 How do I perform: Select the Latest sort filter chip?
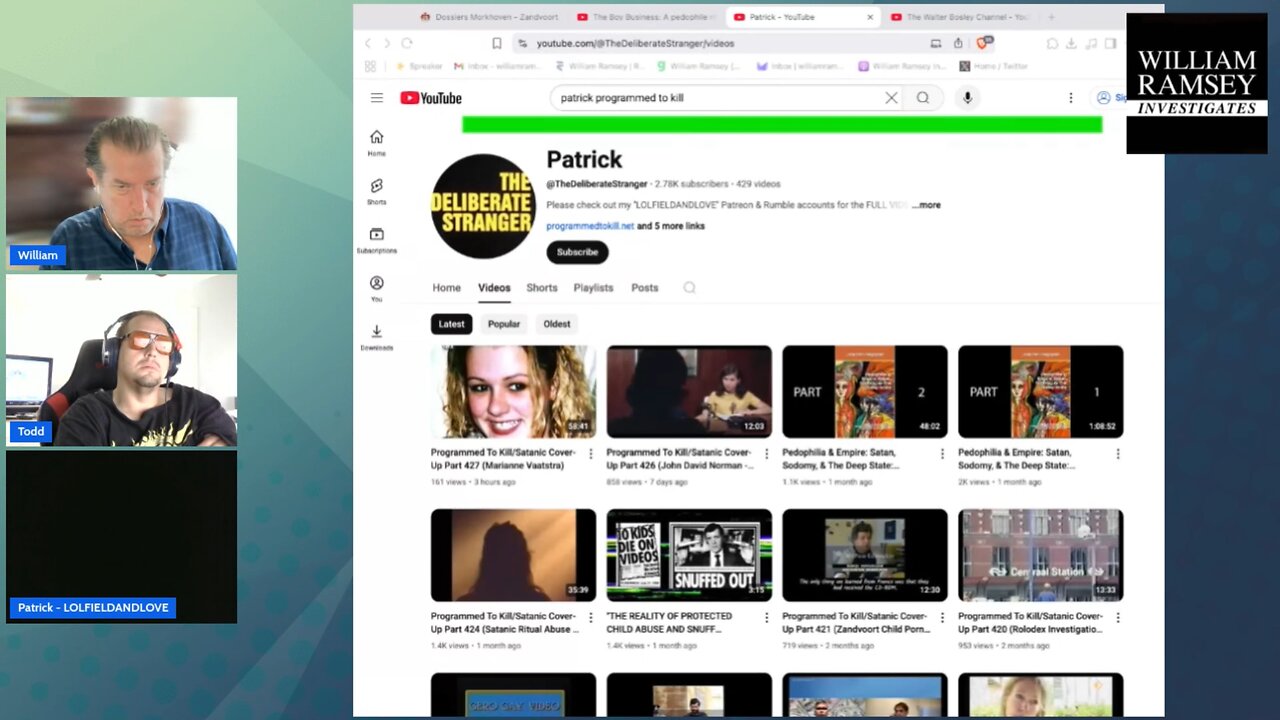pyautogui.click(x=451, y=324)
